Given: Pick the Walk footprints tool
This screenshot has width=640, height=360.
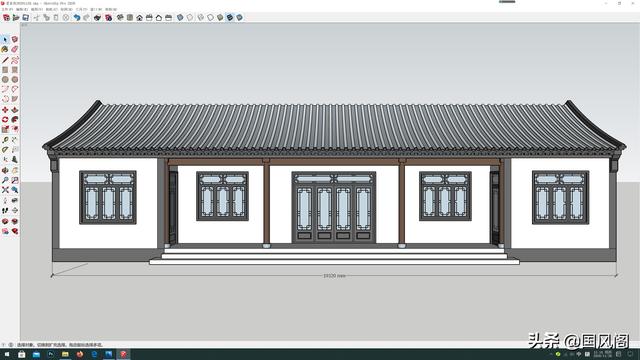Looking at the screenshot, I should coord(5,211).
